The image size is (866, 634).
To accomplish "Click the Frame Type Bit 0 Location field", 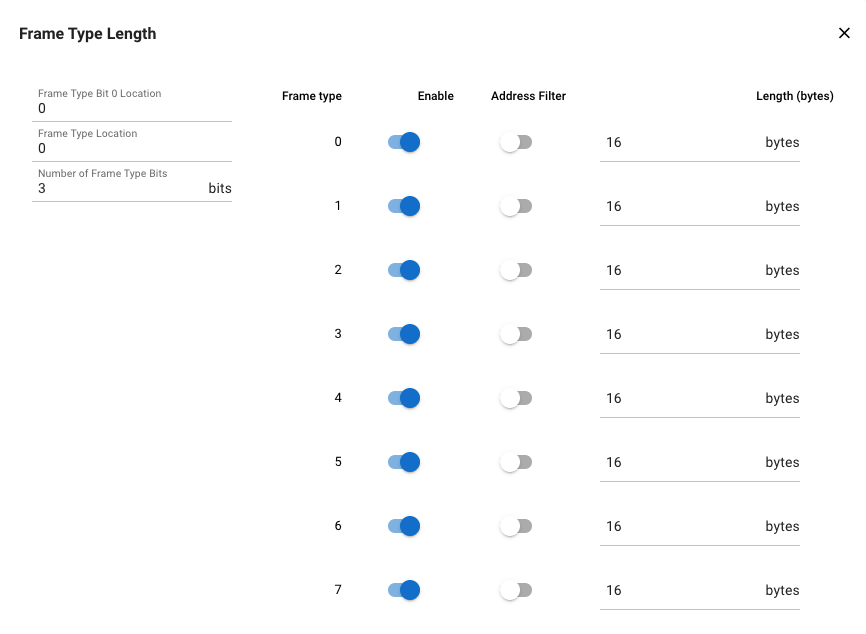I will point(131,108).
